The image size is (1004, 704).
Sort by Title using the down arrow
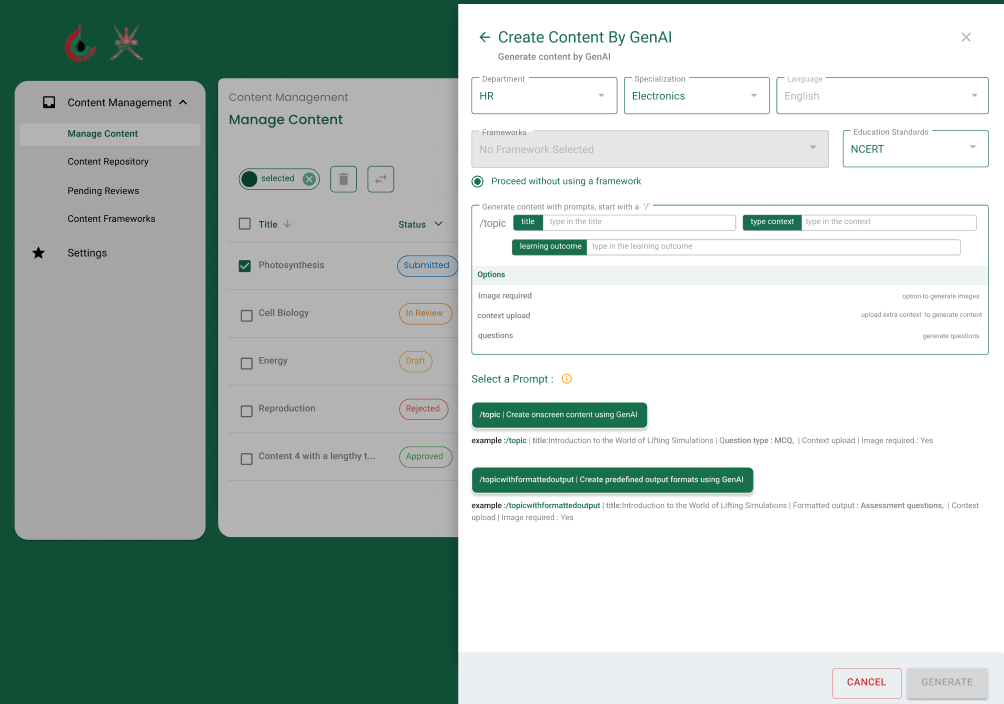288,224
